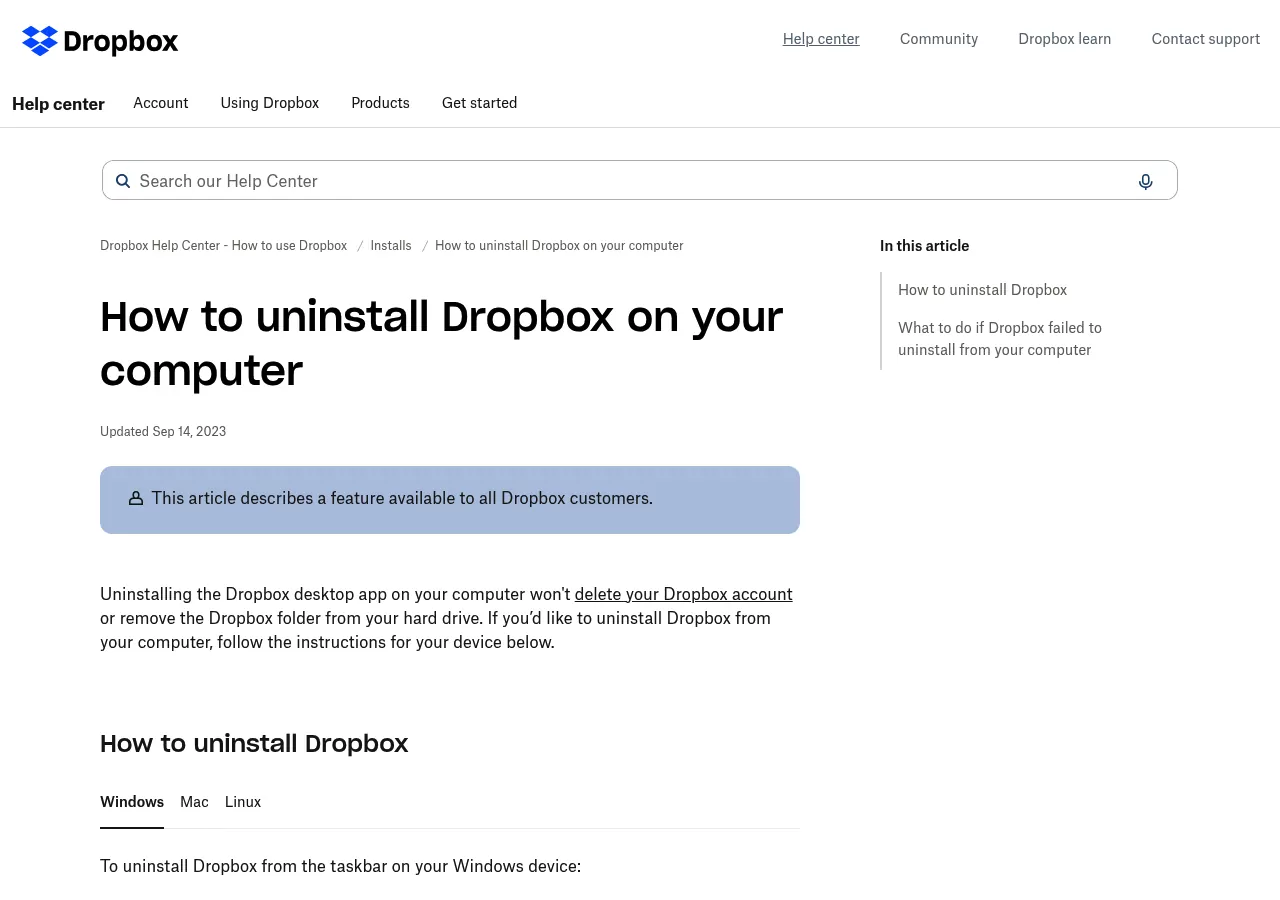Click the main article title heading
1280x900 pixels.
coord(441,343)
